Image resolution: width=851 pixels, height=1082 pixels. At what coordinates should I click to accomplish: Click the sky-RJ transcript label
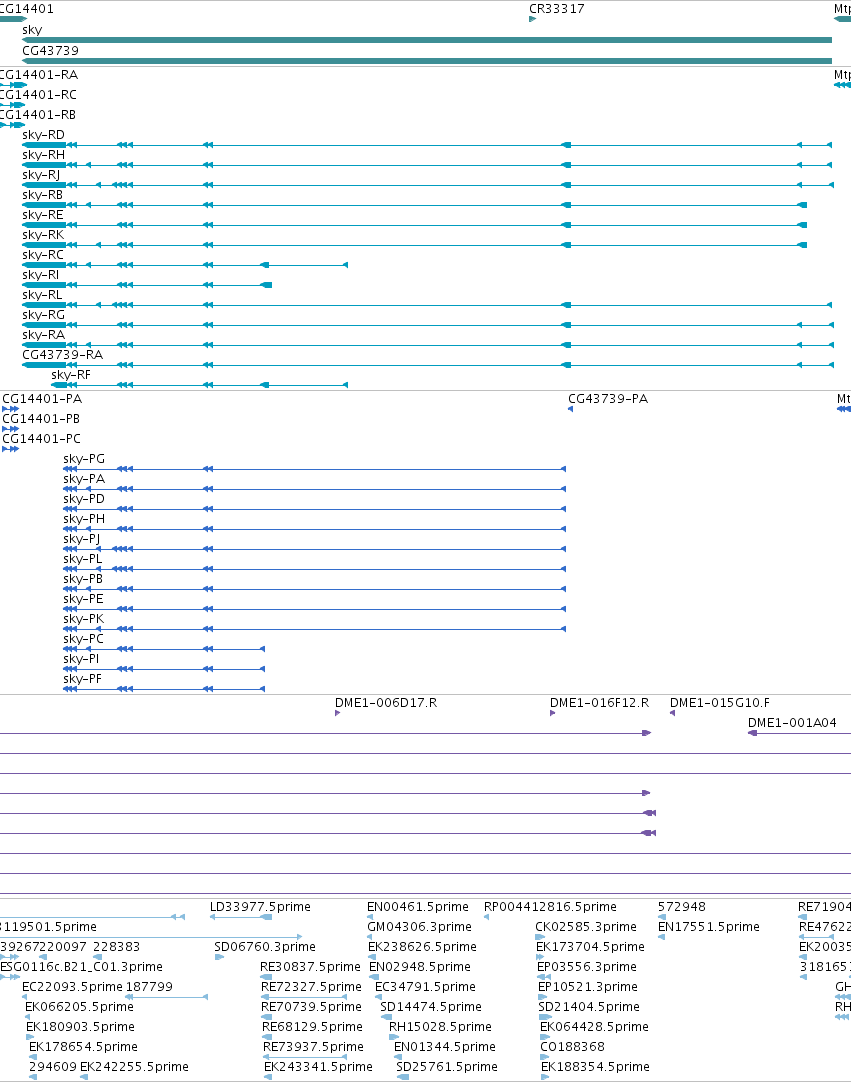click(x=41, y=175)
